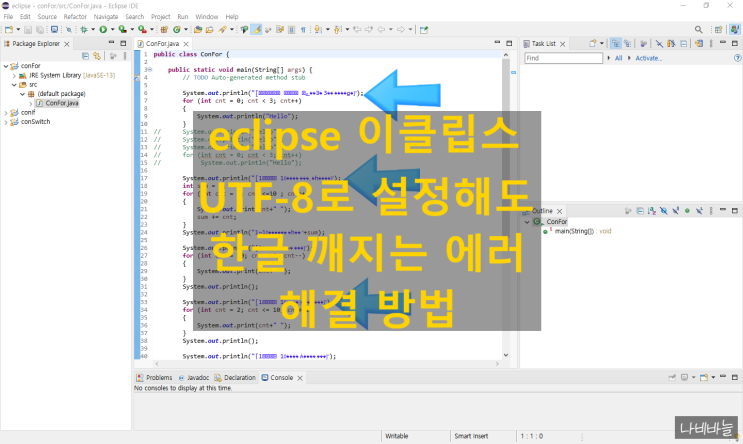
Task: Expand the conSwitch project
Action: [6, 122]
